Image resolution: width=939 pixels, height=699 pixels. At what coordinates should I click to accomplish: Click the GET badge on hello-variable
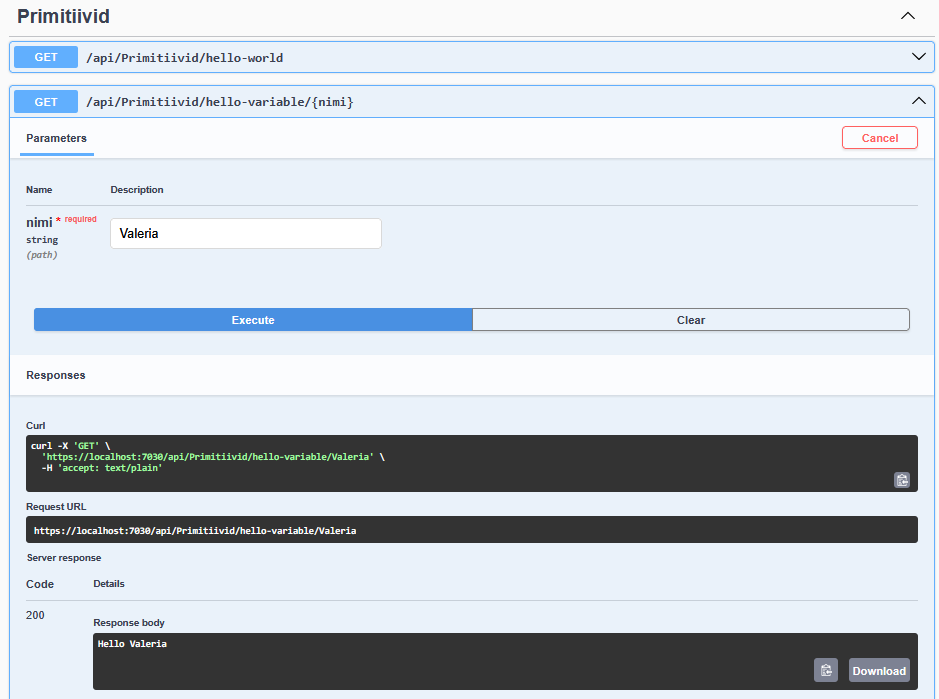(x=46, y=102)
